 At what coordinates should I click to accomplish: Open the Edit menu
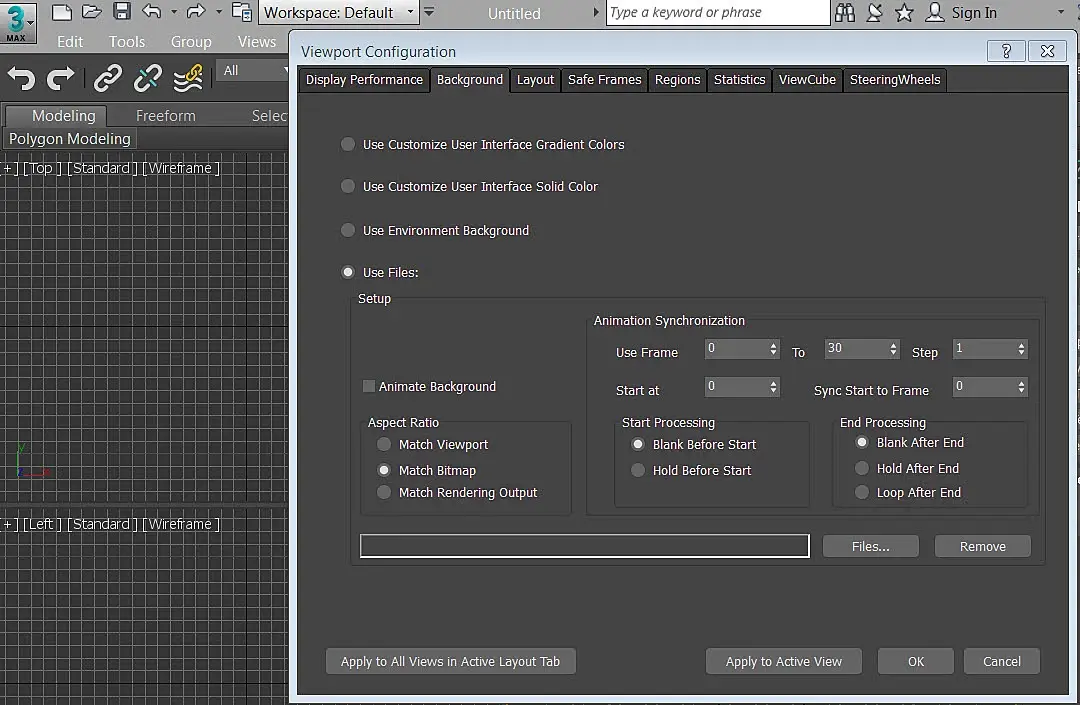(70, 42)
